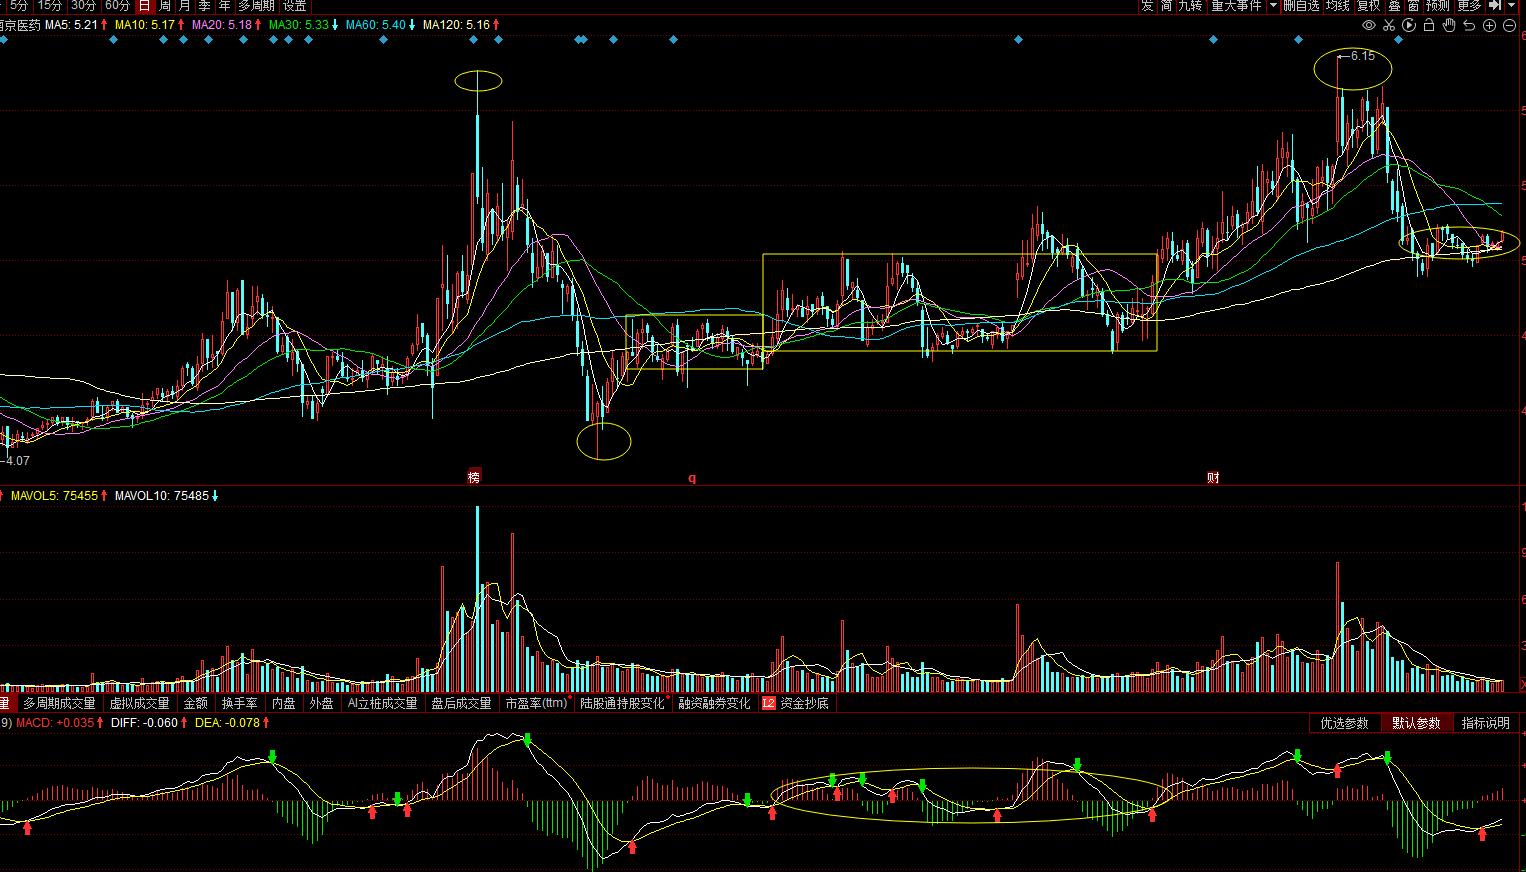Click the 叠 overlay button
Screen dimensions: 1526x872
(1394, 6)
